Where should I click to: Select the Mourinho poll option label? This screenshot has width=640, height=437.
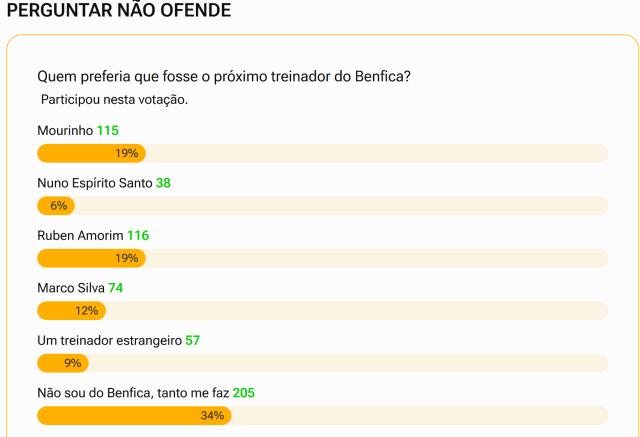[65, 130]
